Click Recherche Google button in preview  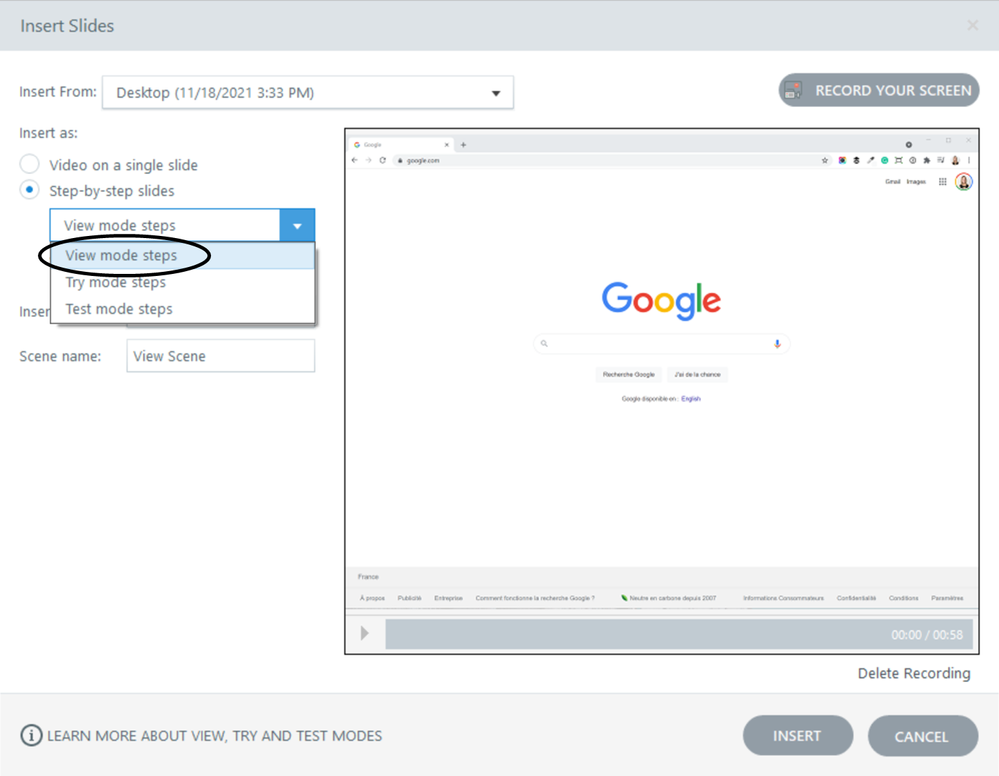coord(629,375)
